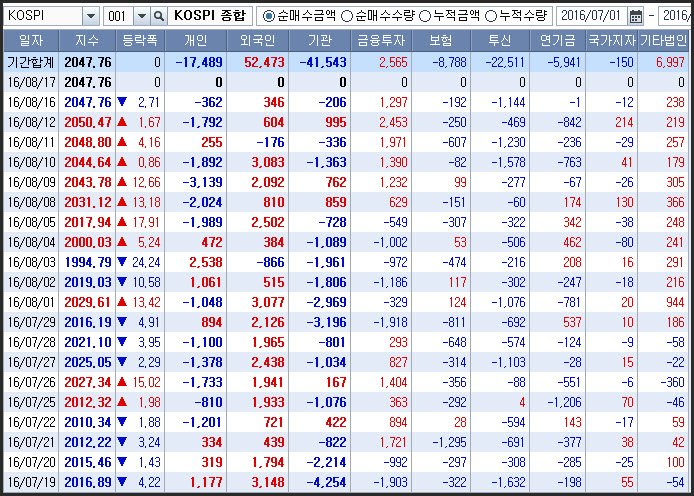Select the 누적금액 radio button
694x496 pixels.
[x=425, y=16]
